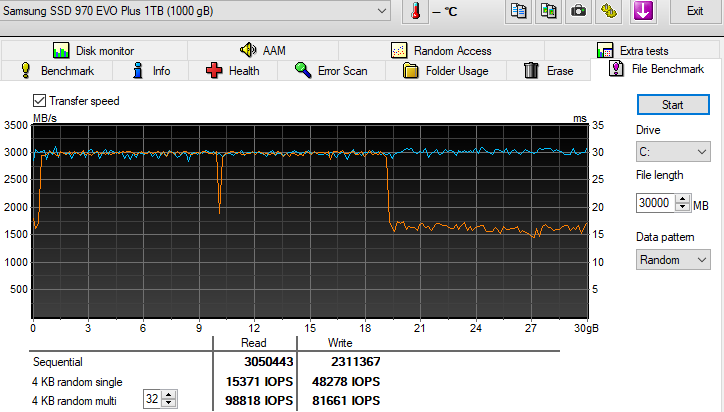Switch to the Error Scan tab

(331, 71)
